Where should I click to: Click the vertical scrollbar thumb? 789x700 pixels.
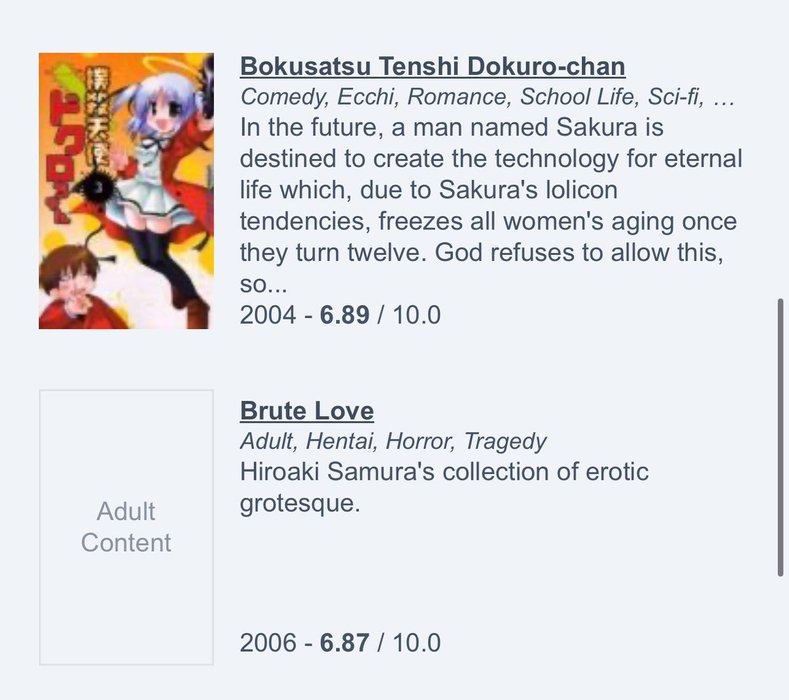click(x=780, y=437)
